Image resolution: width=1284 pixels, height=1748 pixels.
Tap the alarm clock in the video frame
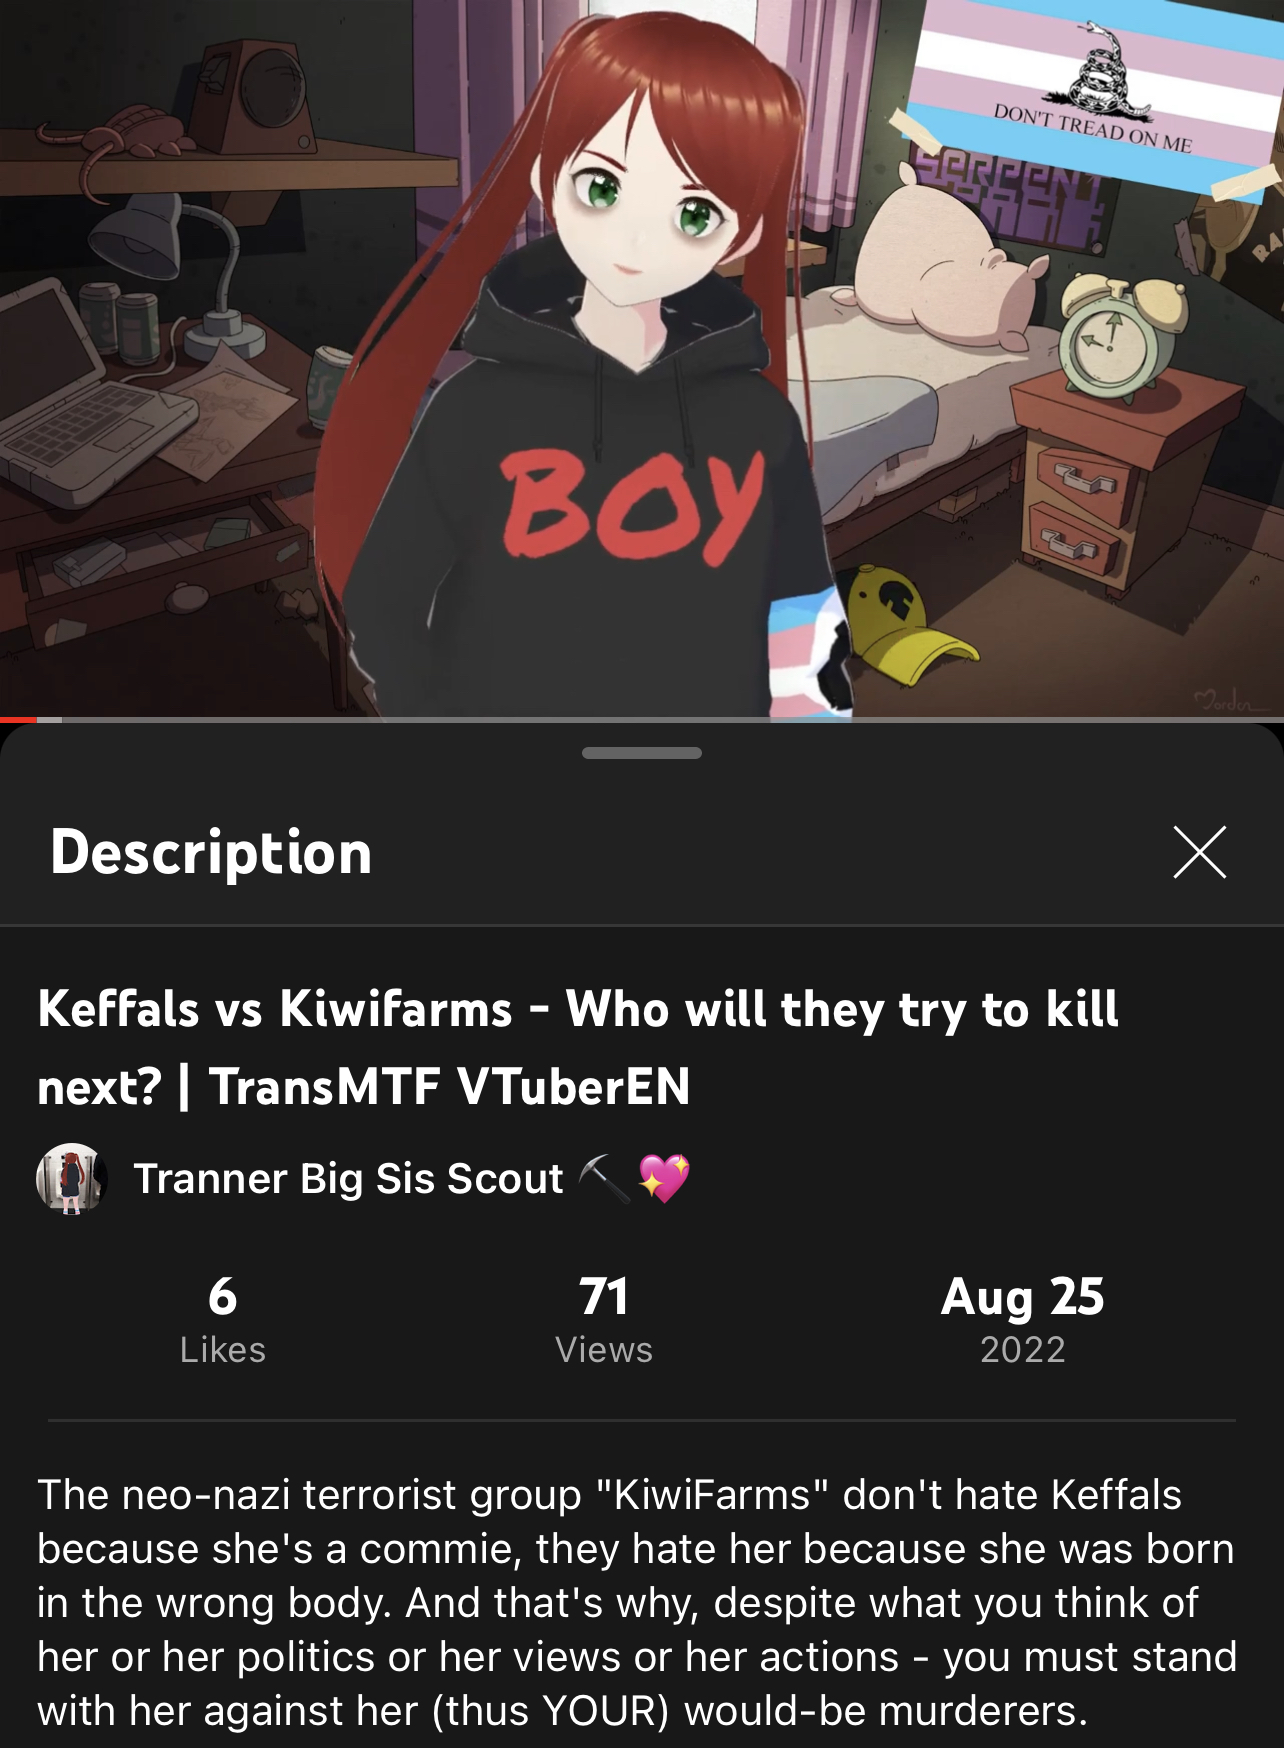(x=1121, y=337)
